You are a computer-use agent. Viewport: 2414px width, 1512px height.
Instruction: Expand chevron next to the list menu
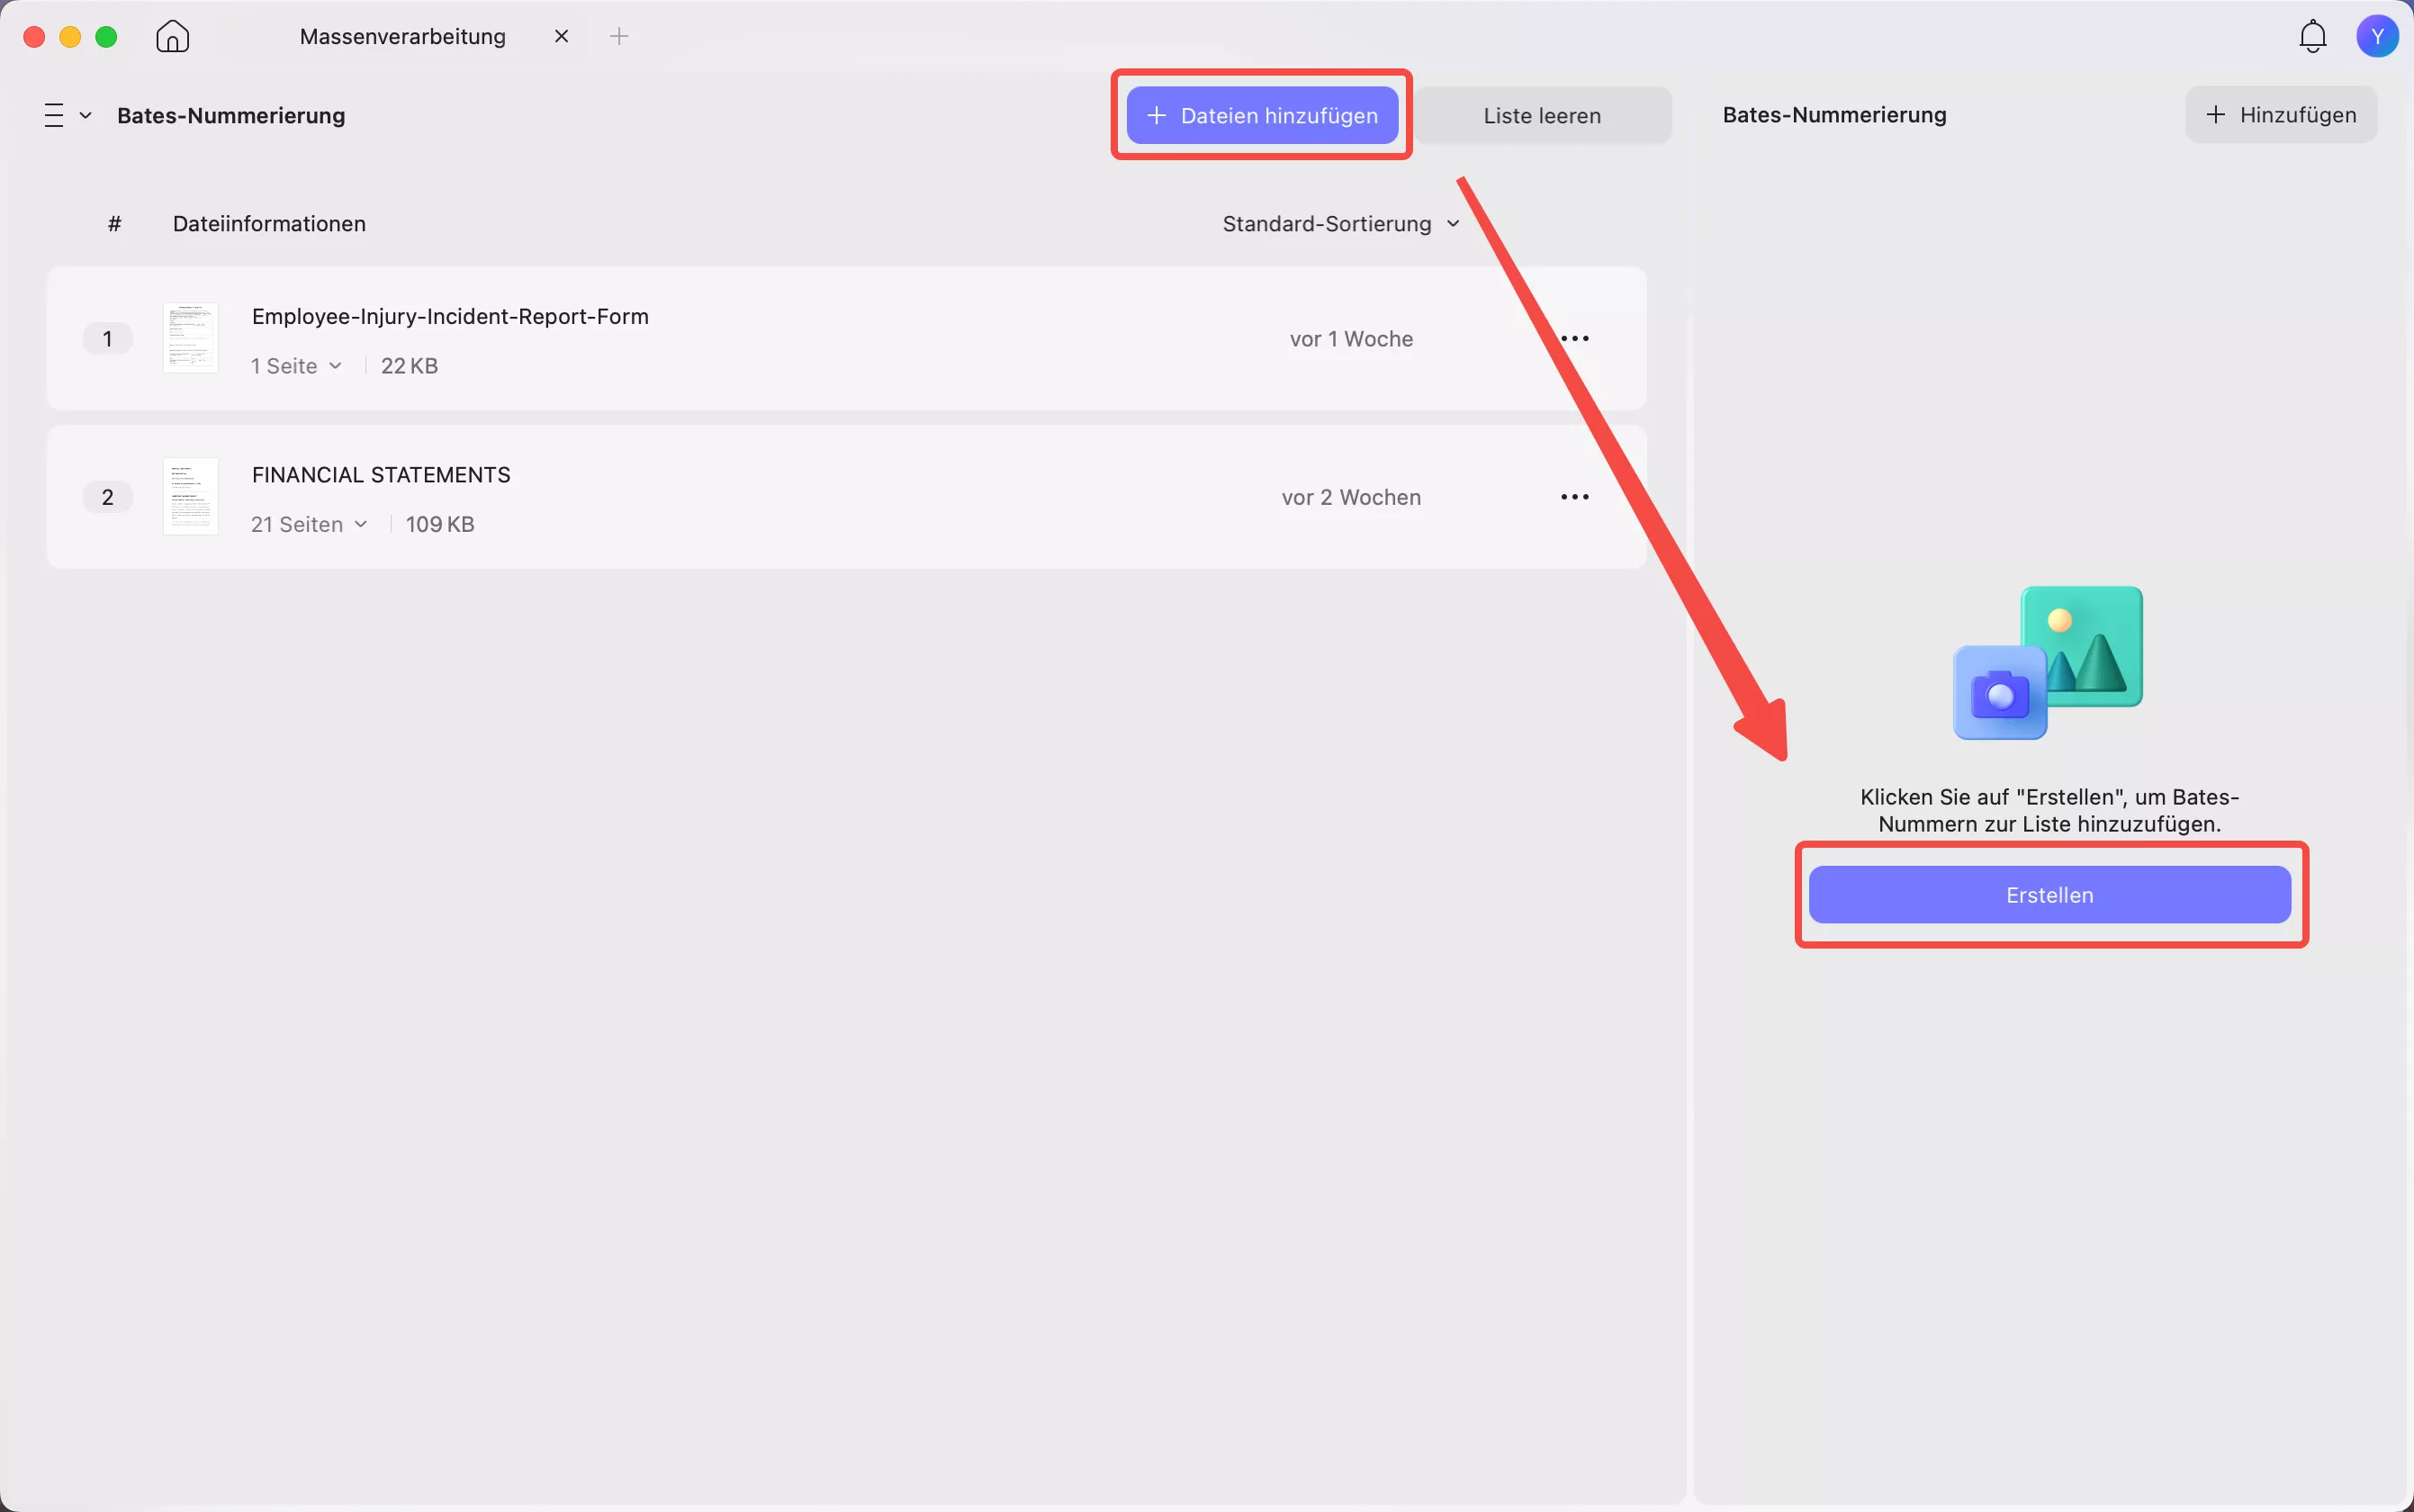[86, 115]
